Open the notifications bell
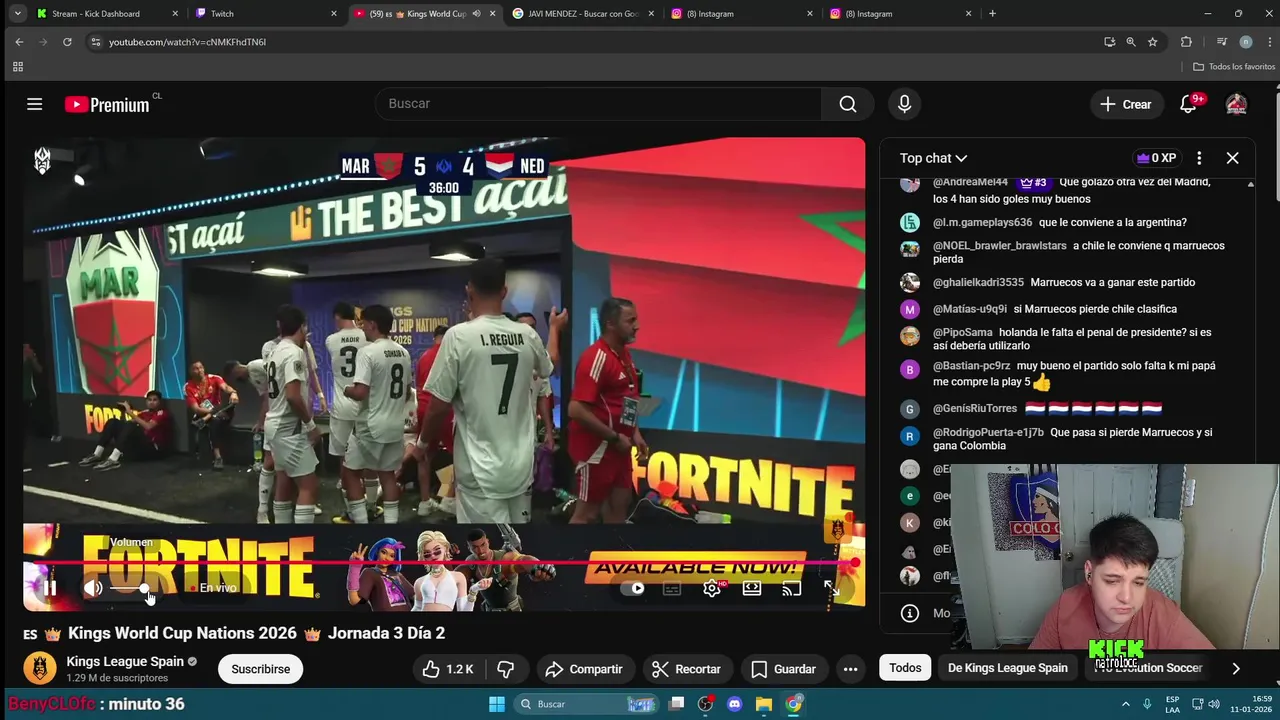The height and width of the screenshot is (720, 1280). [1188, 104]
